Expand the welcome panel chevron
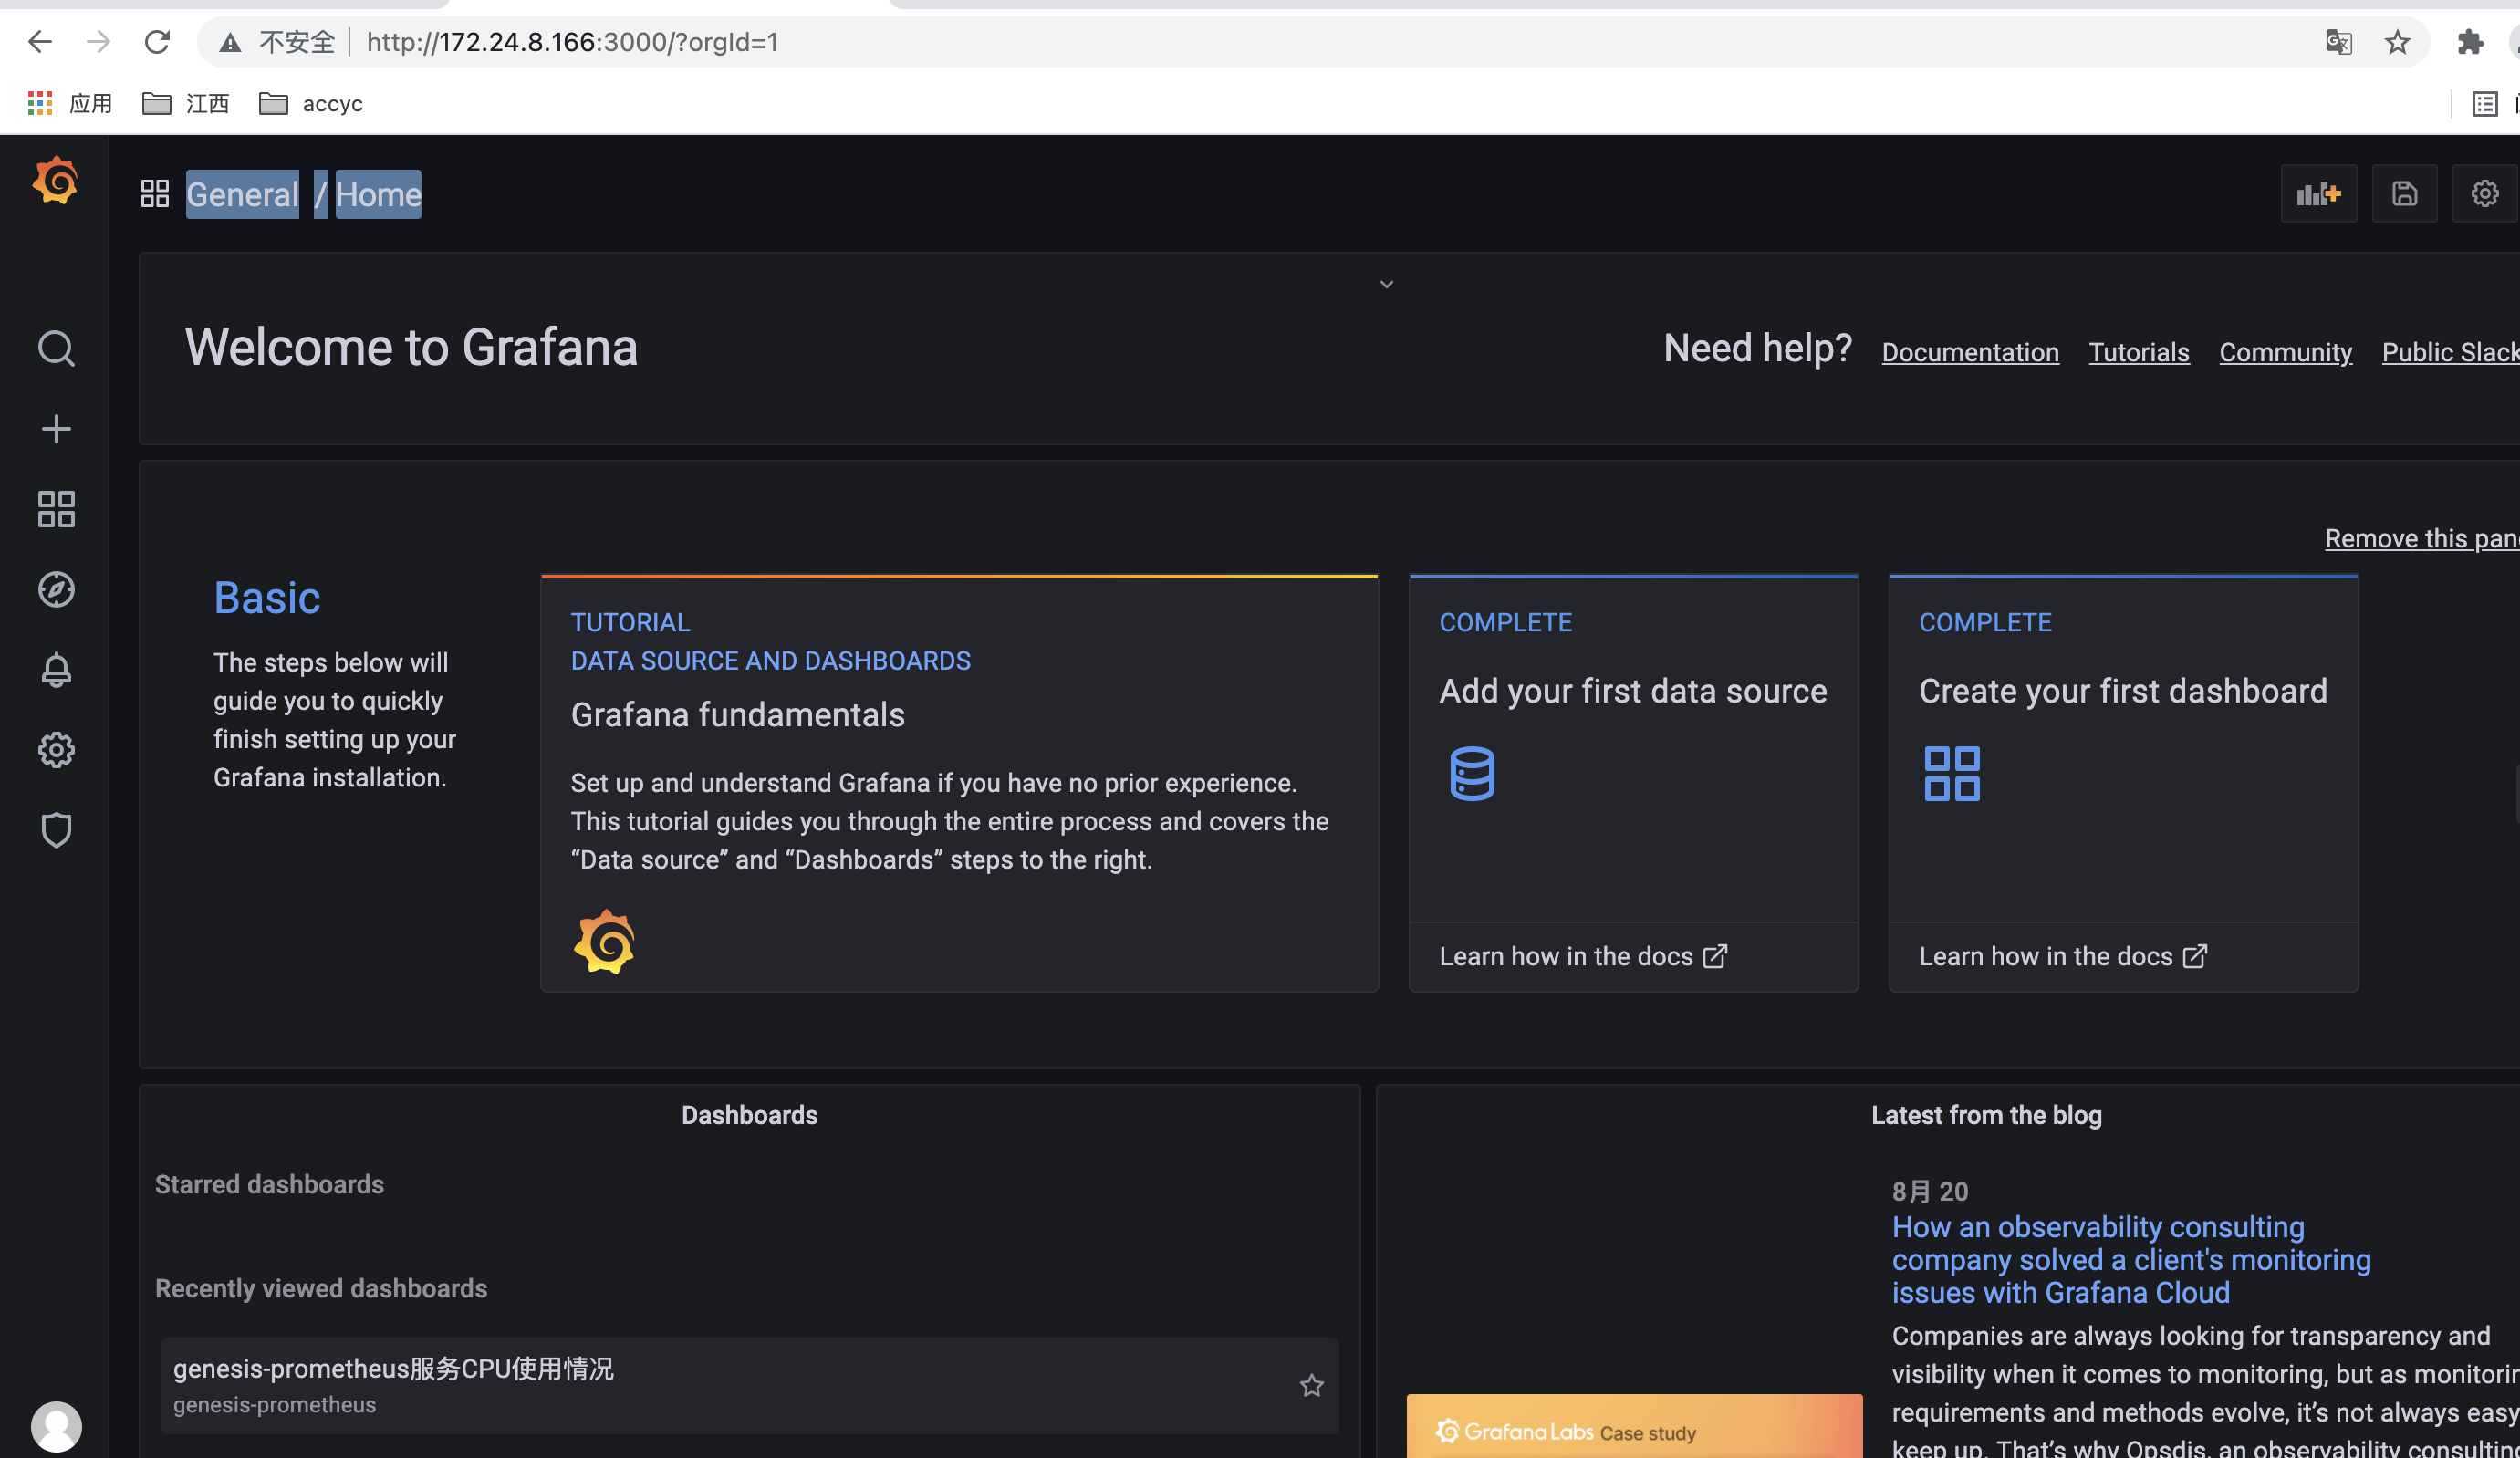Screen dimensions: 2520x1458 click(1386, 284)
